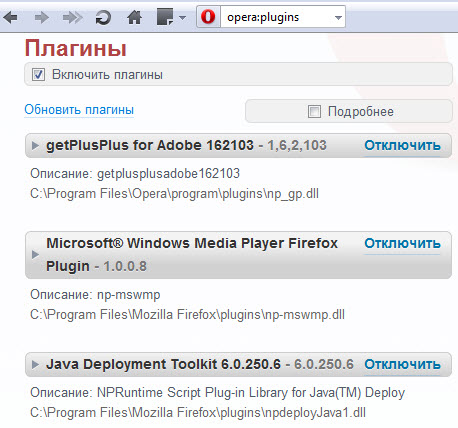Go back with the Back arrow
Screen dimensions: 458x428
[x=11, y=17]
